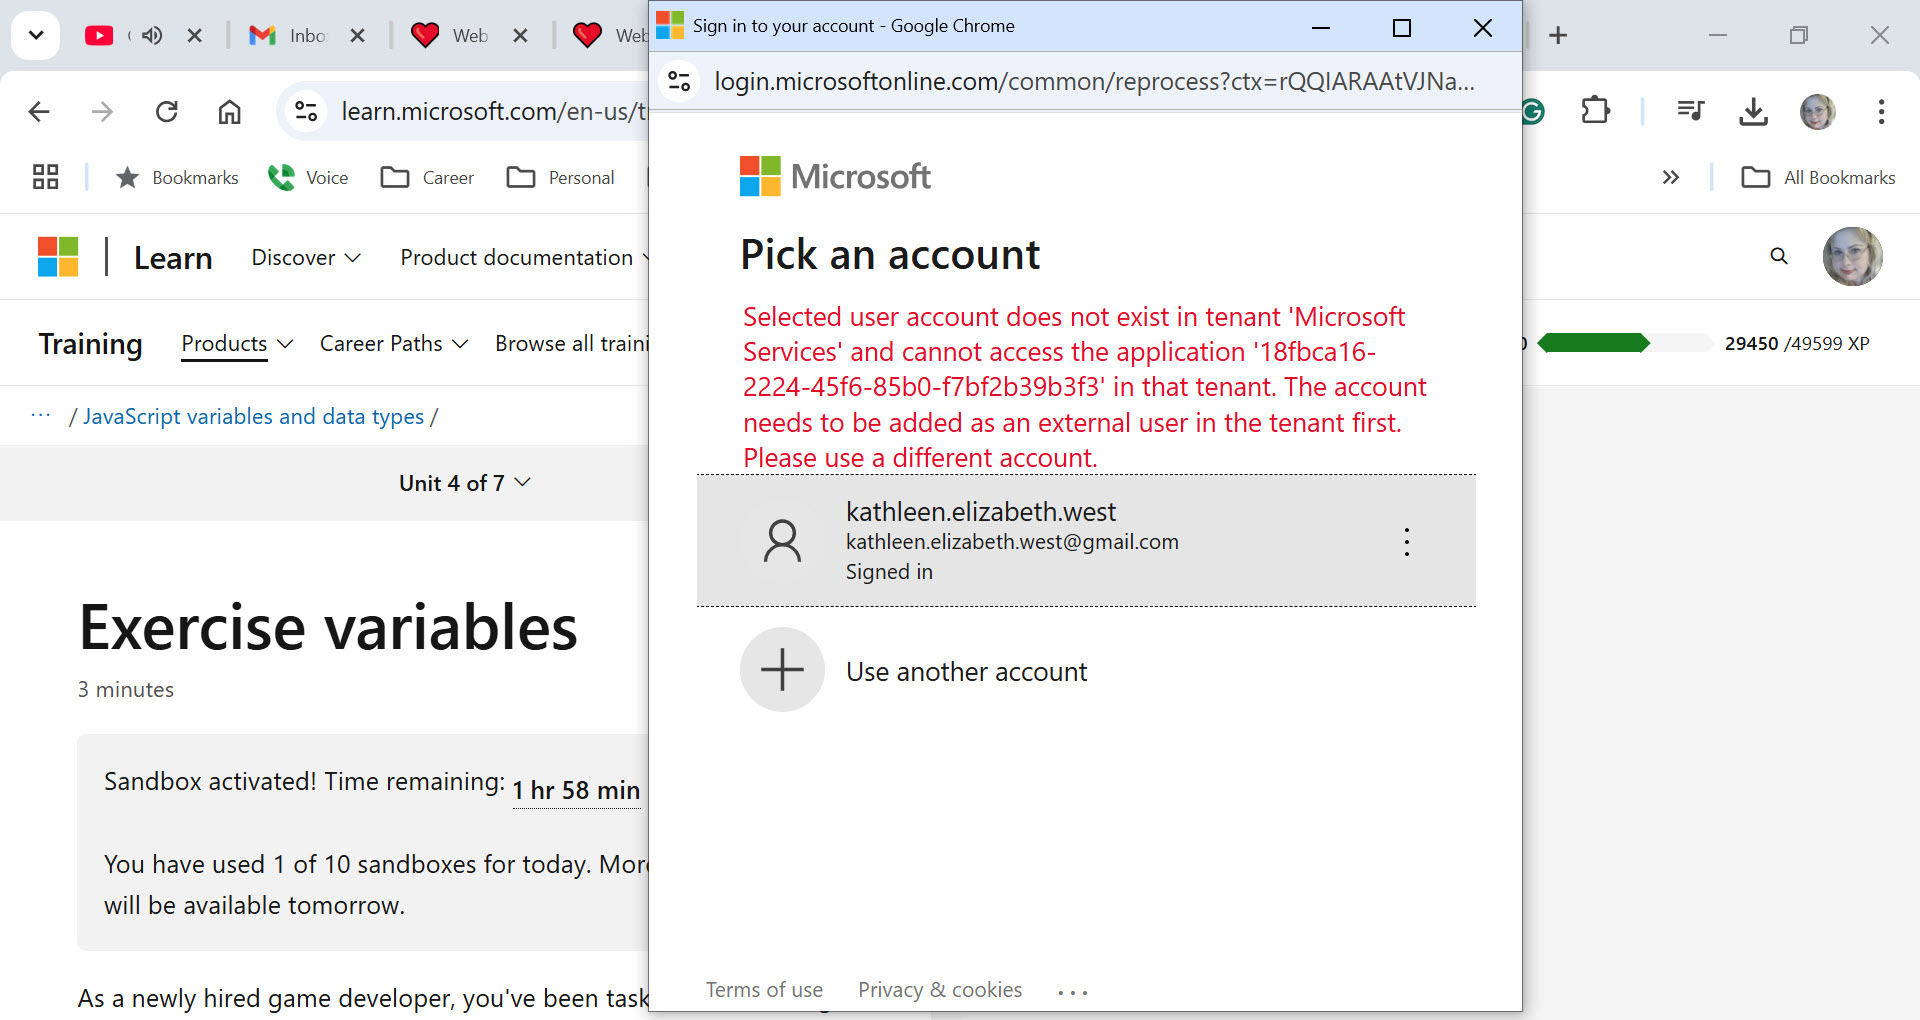The image size is (1920, 1020).
Task: Open media playback controls in the toolbar
Action: [1689, 111]
